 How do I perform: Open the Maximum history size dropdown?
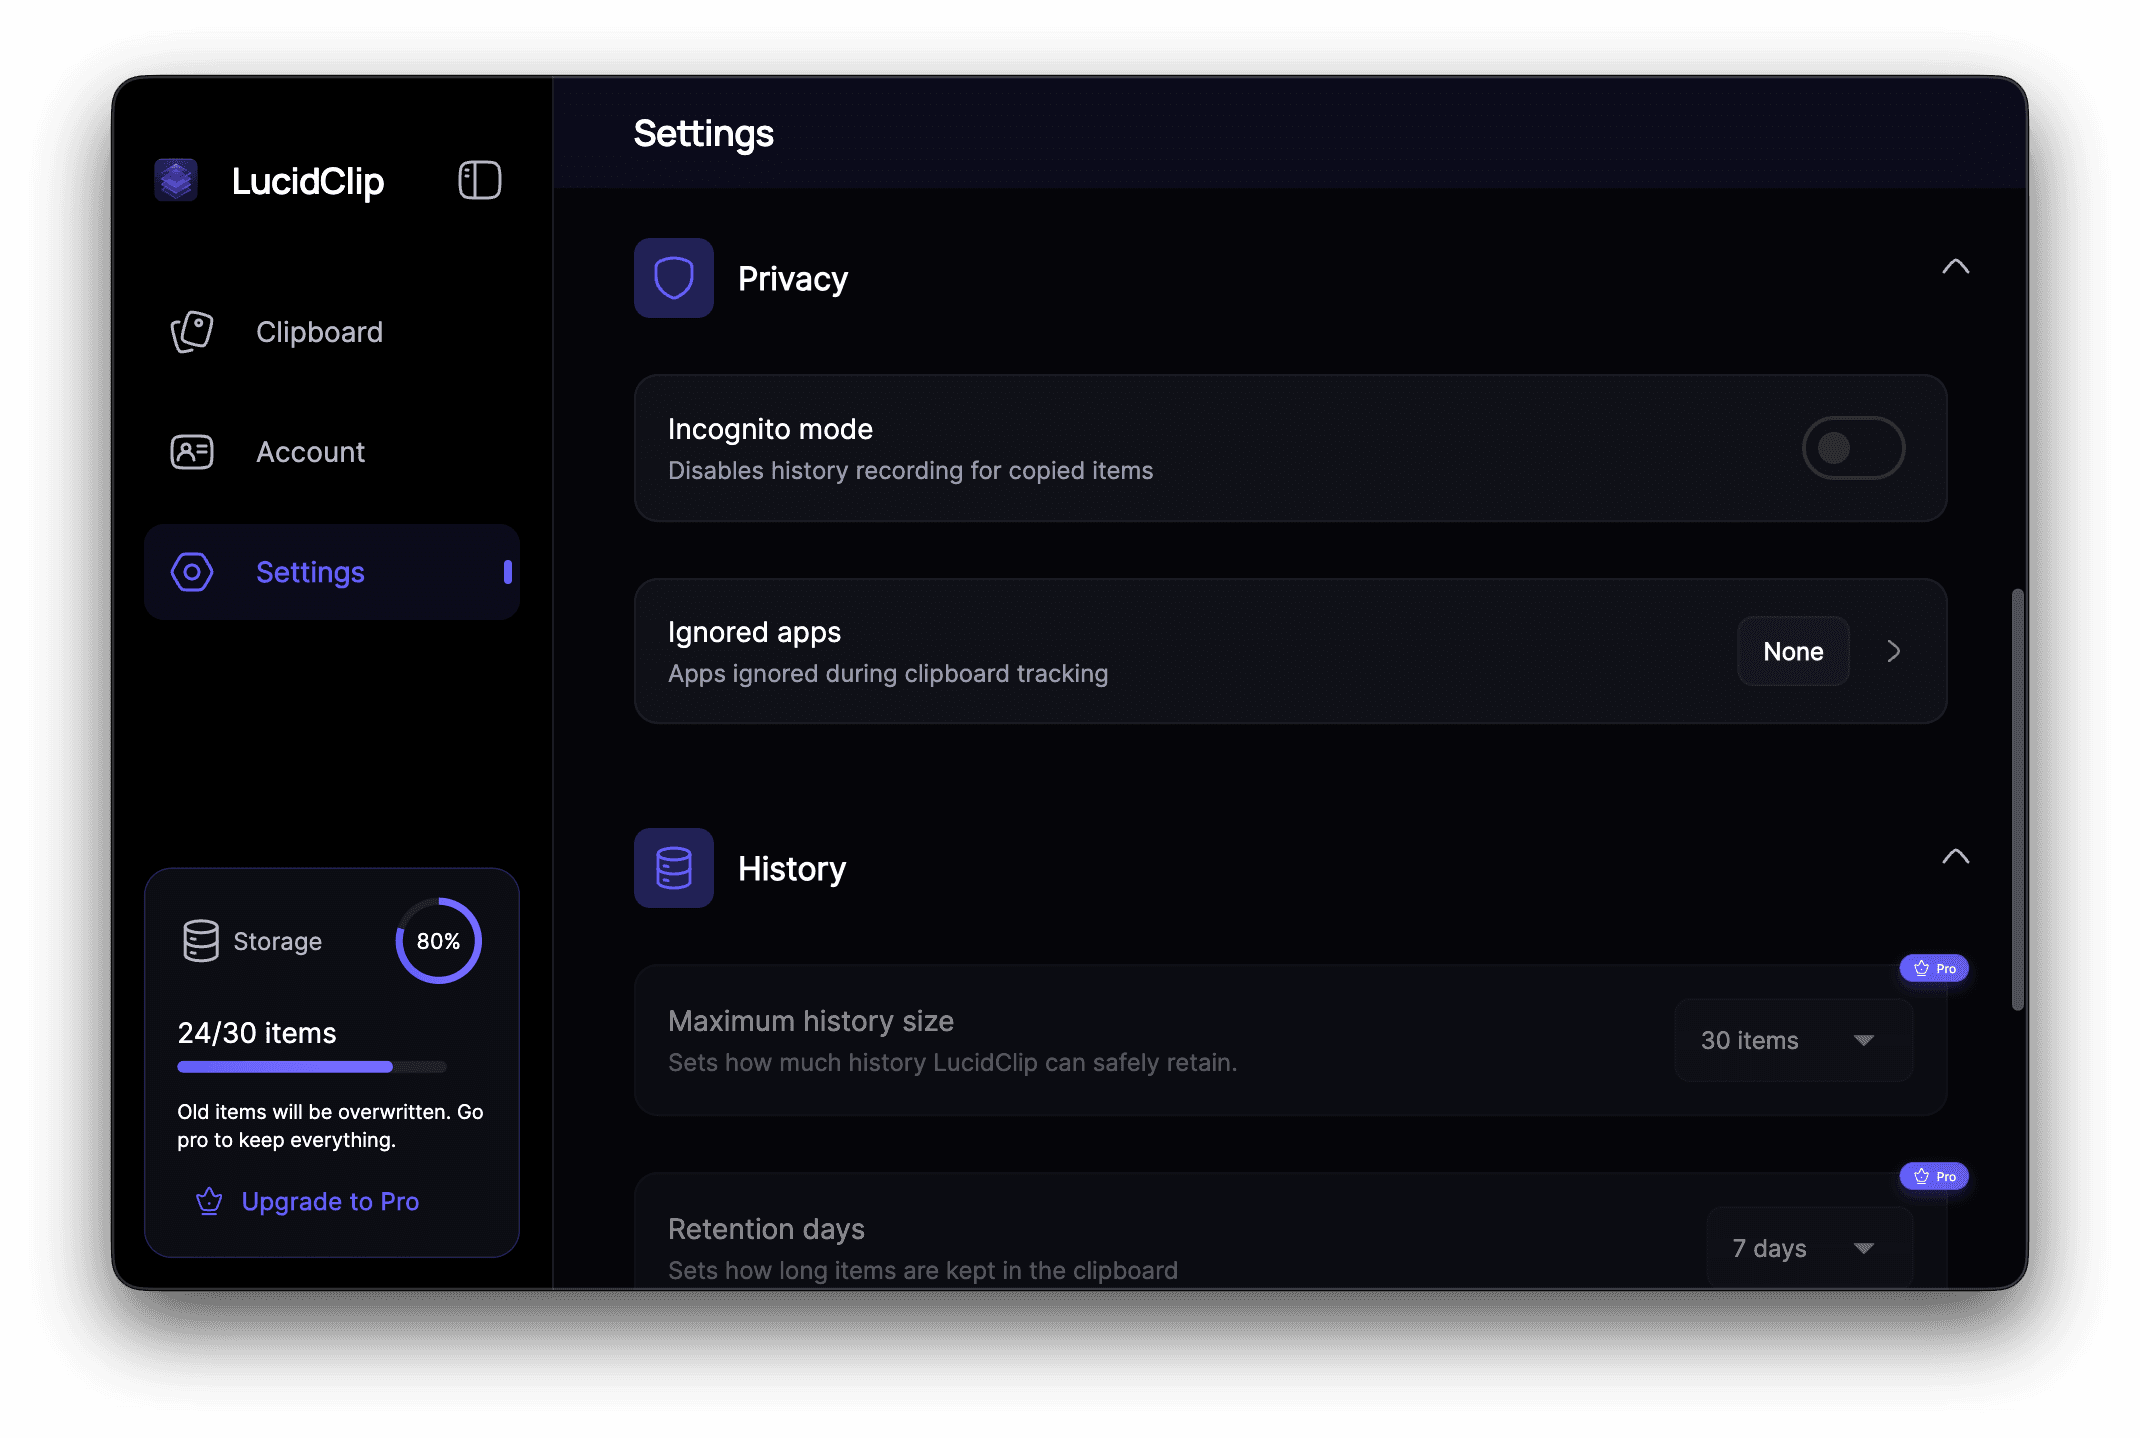(1792, 1040)
